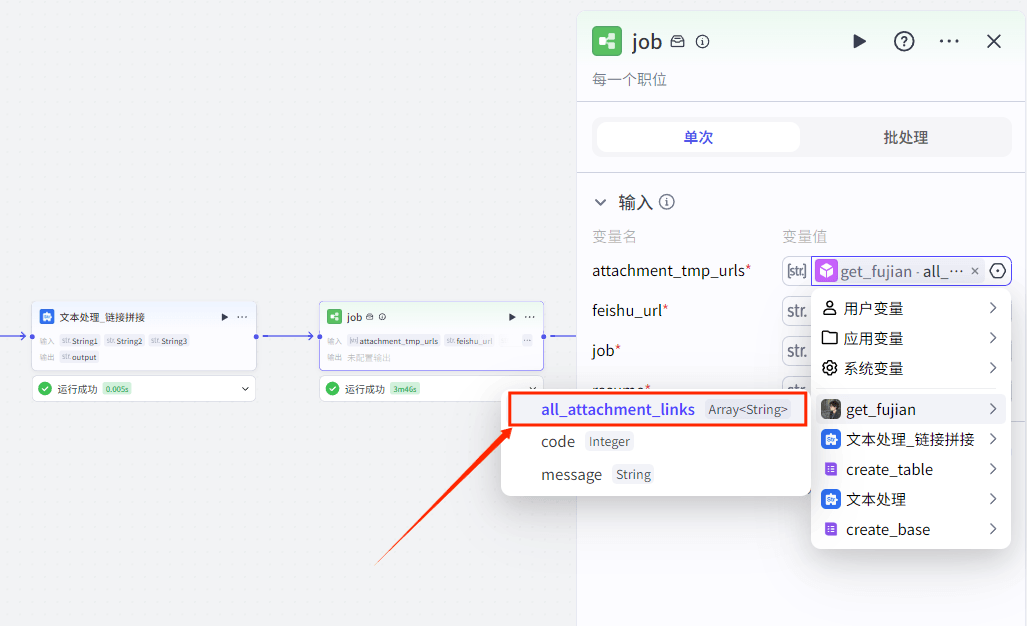Select message String output
Screen dimensions: 1027x626
point(655,475)
